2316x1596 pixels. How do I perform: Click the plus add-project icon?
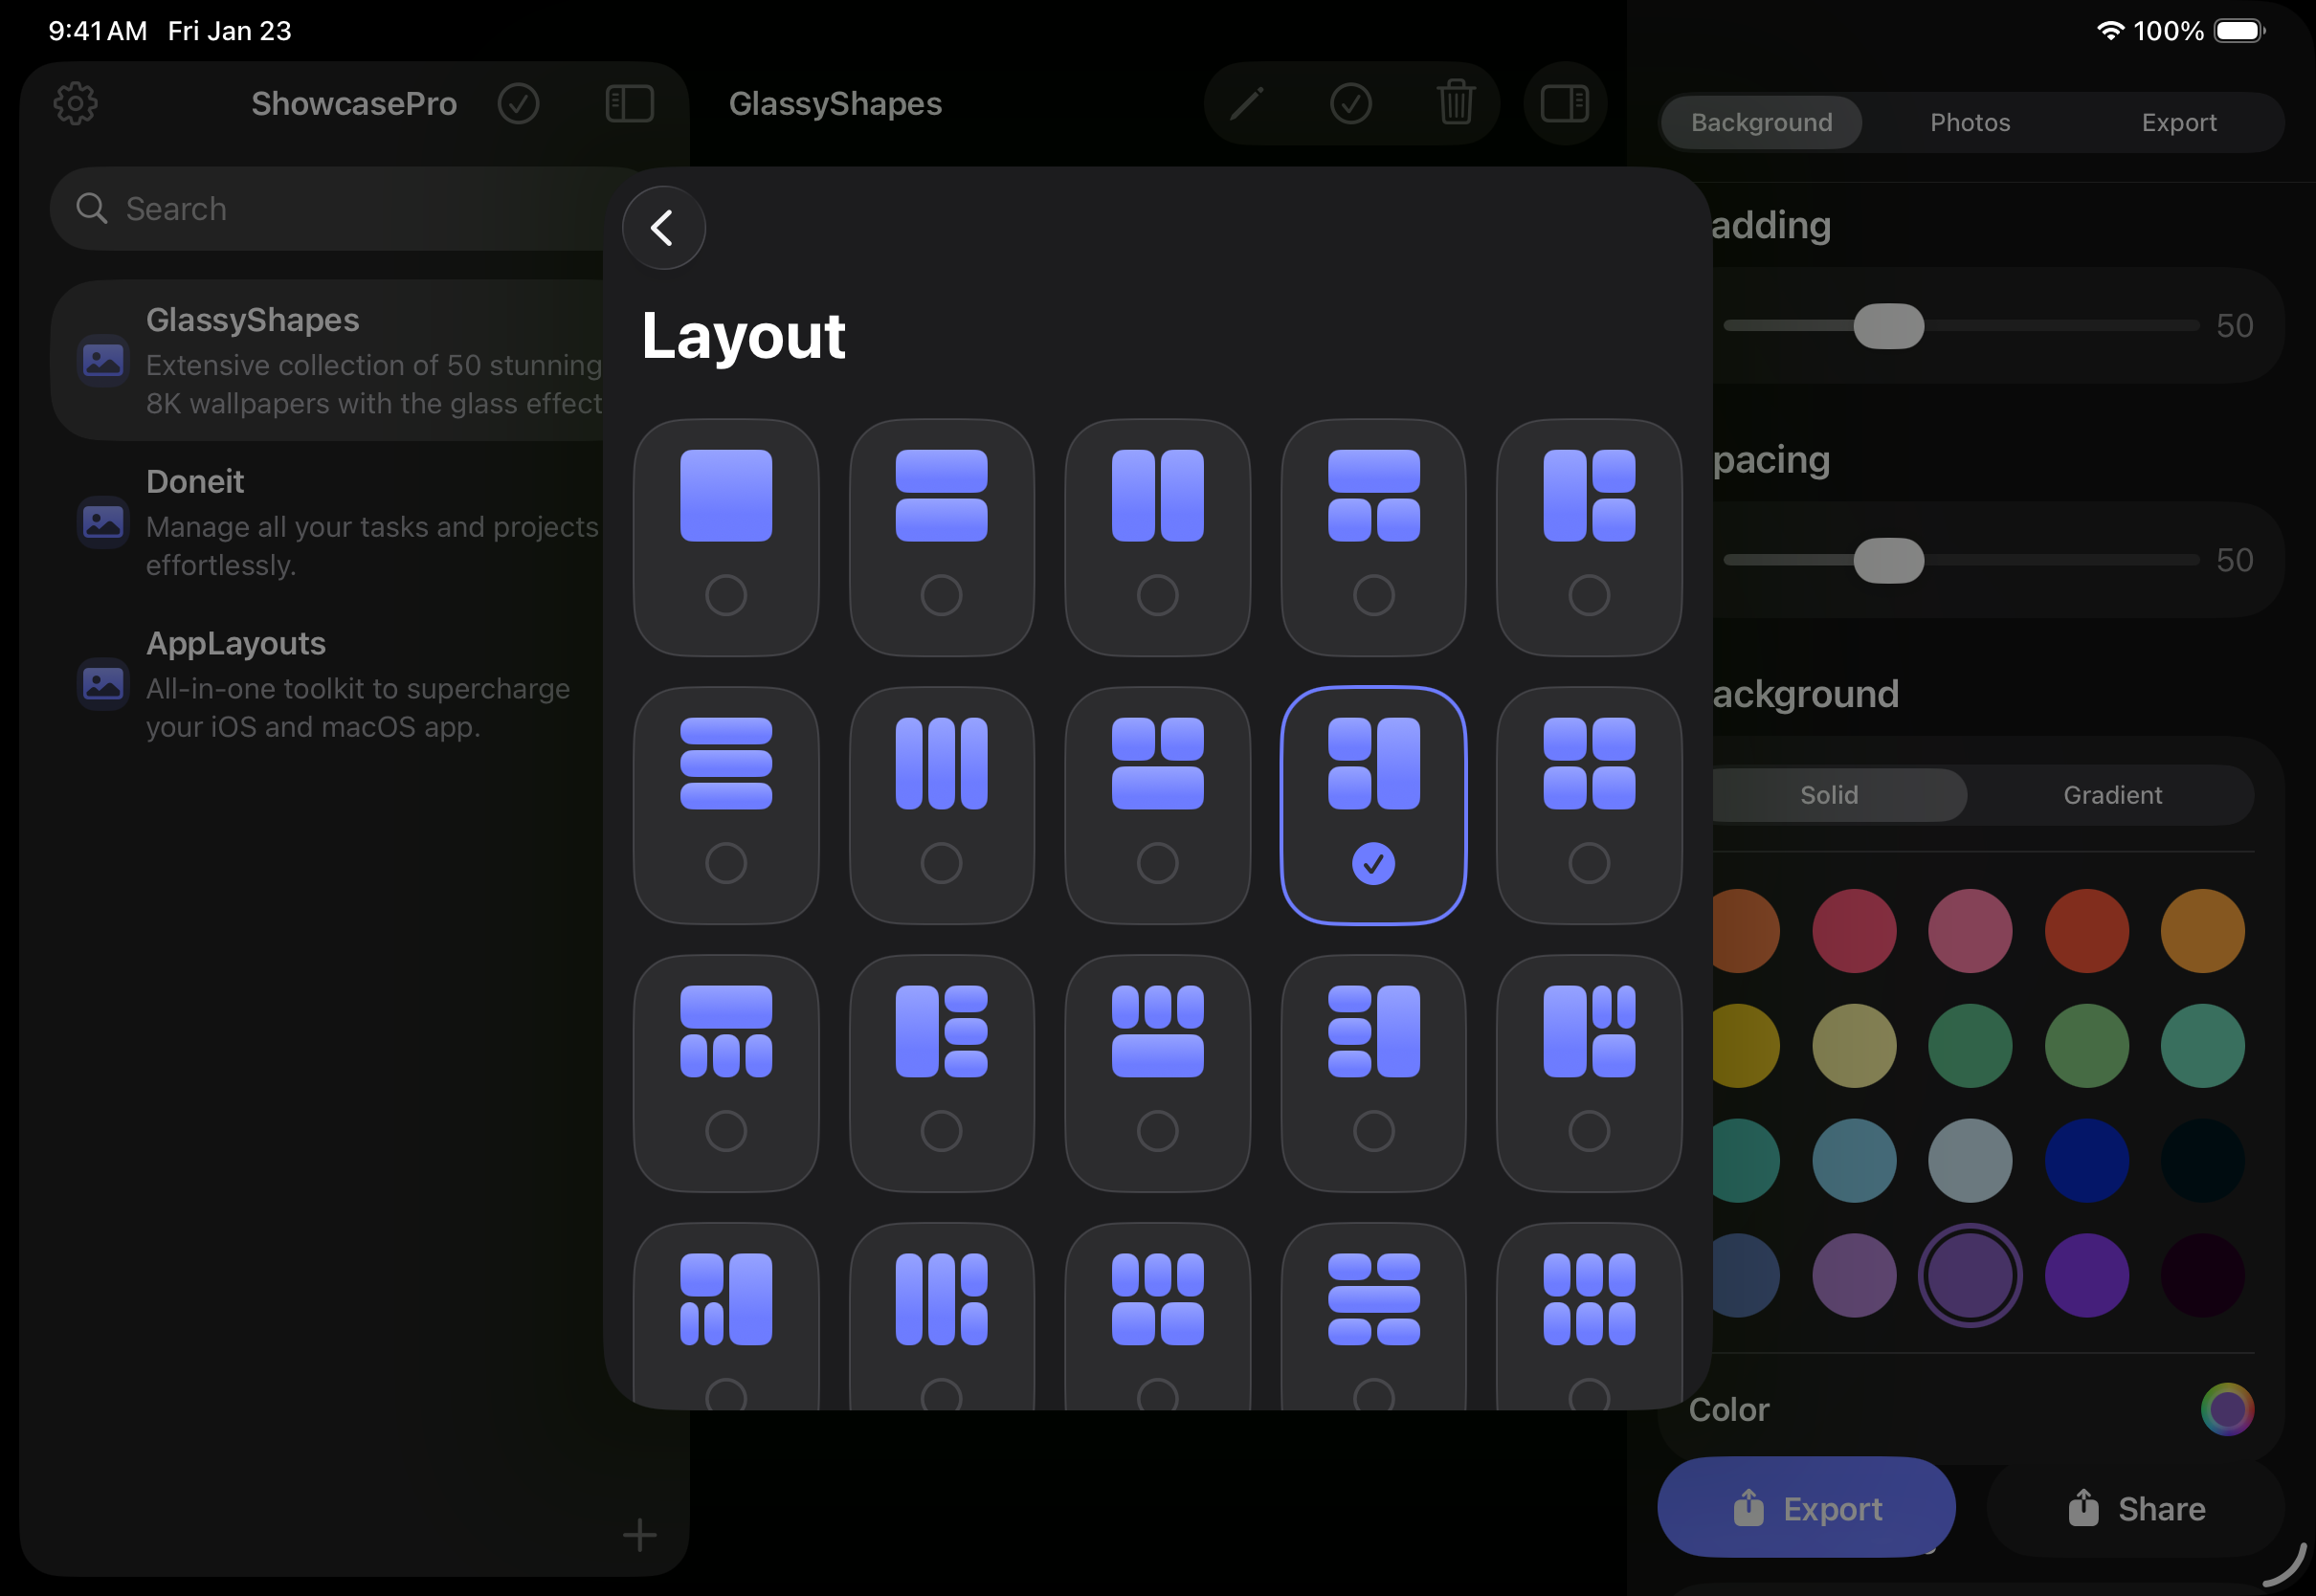640,1534
